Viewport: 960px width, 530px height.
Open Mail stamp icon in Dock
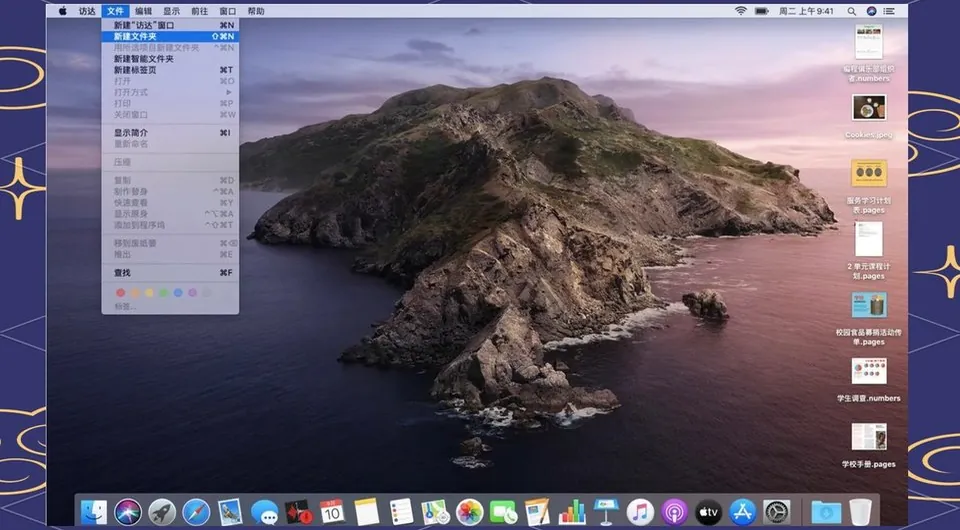tap(230, 512)
